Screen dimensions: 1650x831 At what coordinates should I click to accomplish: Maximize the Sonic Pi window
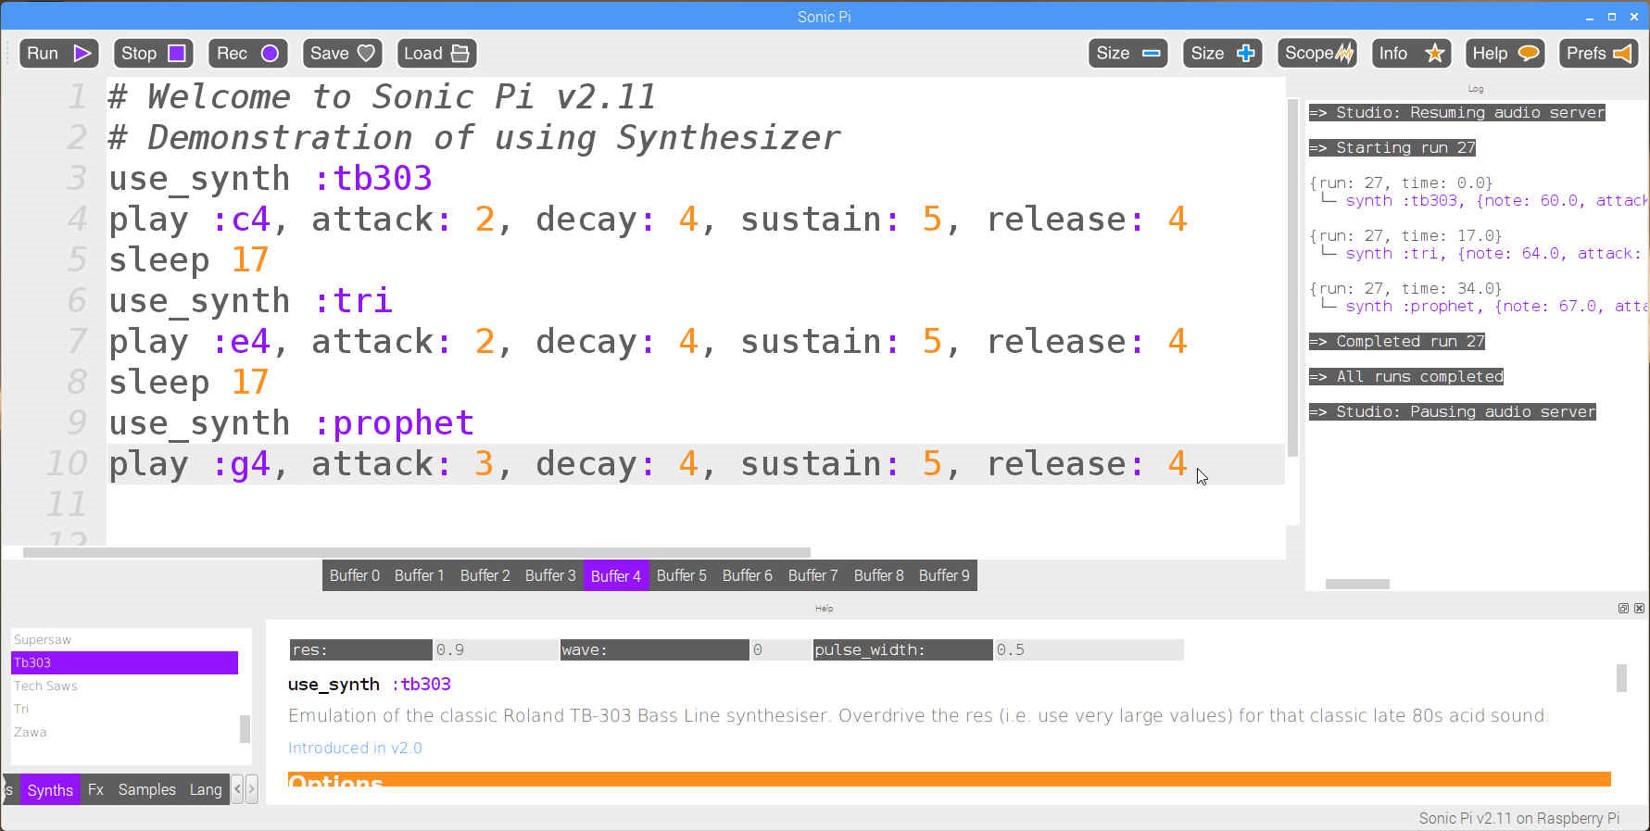(x=1612, y=17)
